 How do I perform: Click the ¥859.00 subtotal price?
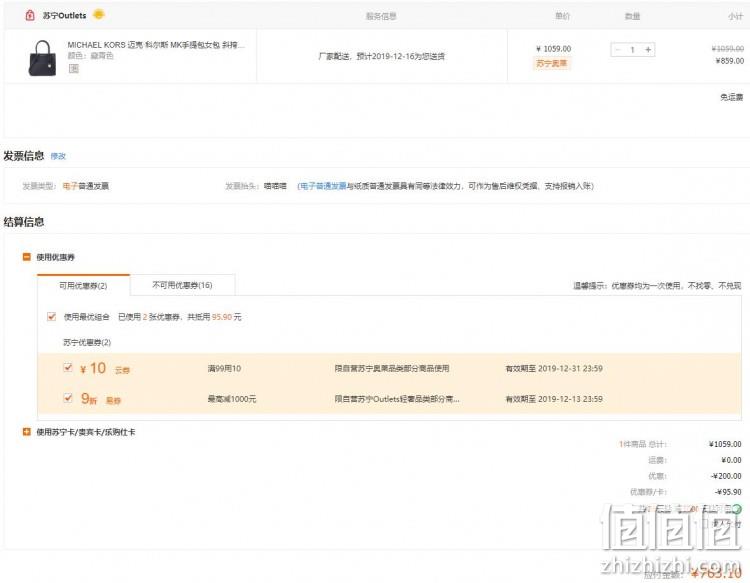pyautogui.click(x=729, y=61)
